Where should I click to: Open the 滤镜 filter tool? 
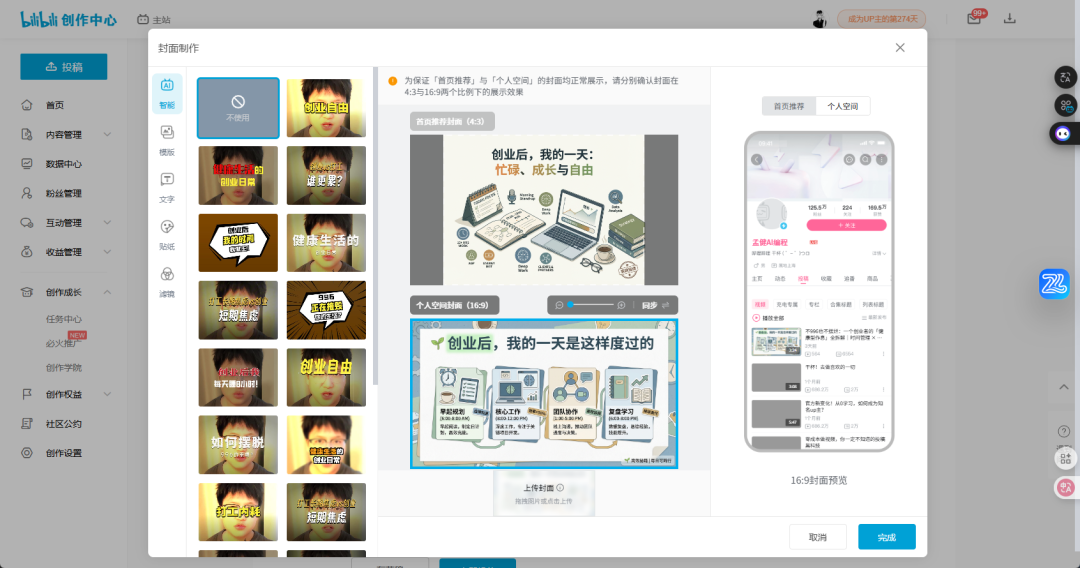(x=167, y=282)
